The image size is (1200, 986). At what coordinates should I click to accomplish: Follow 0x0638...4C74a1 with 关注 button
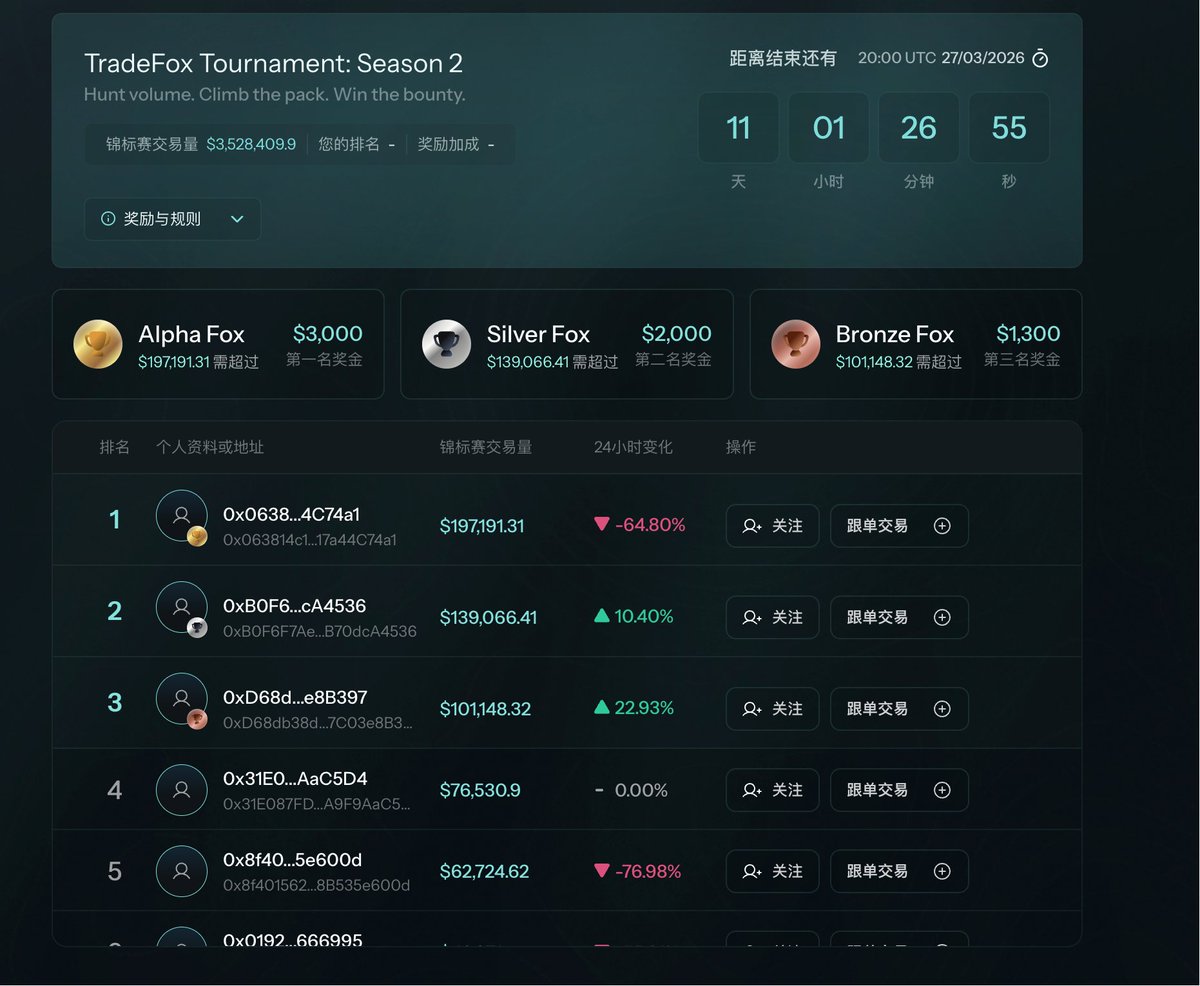[x=772, y=526]
